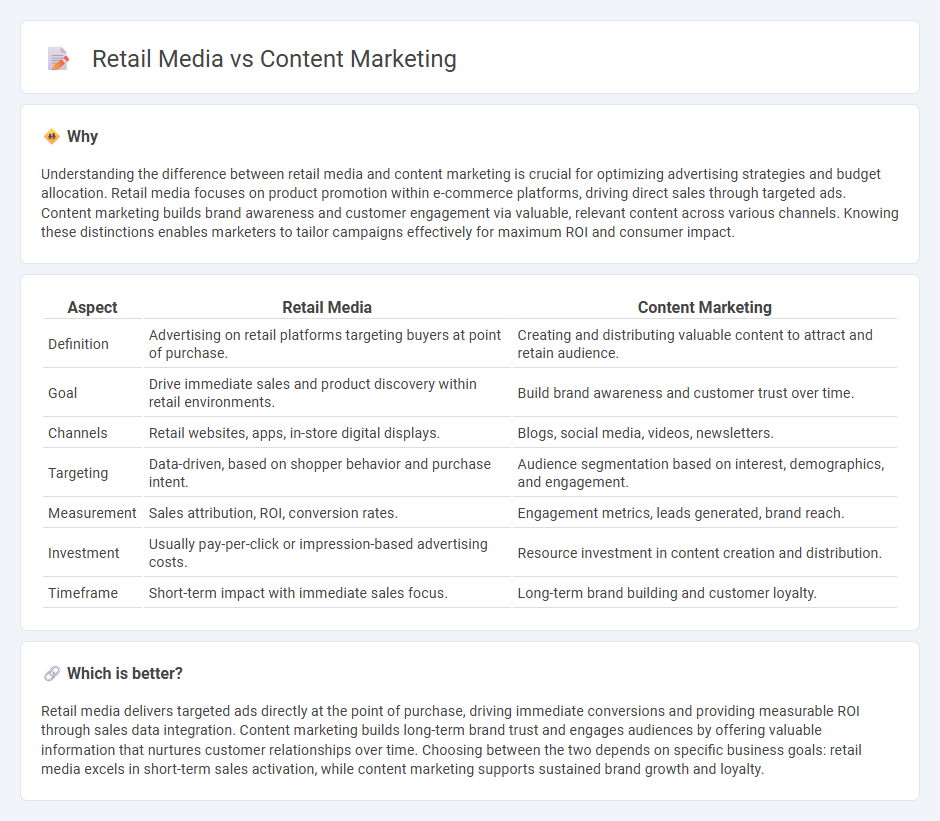The width and height of the screenshot is (940, 821).
Task: Click cell 'Audience segmentation based on interest'
Action: [704, 473]
